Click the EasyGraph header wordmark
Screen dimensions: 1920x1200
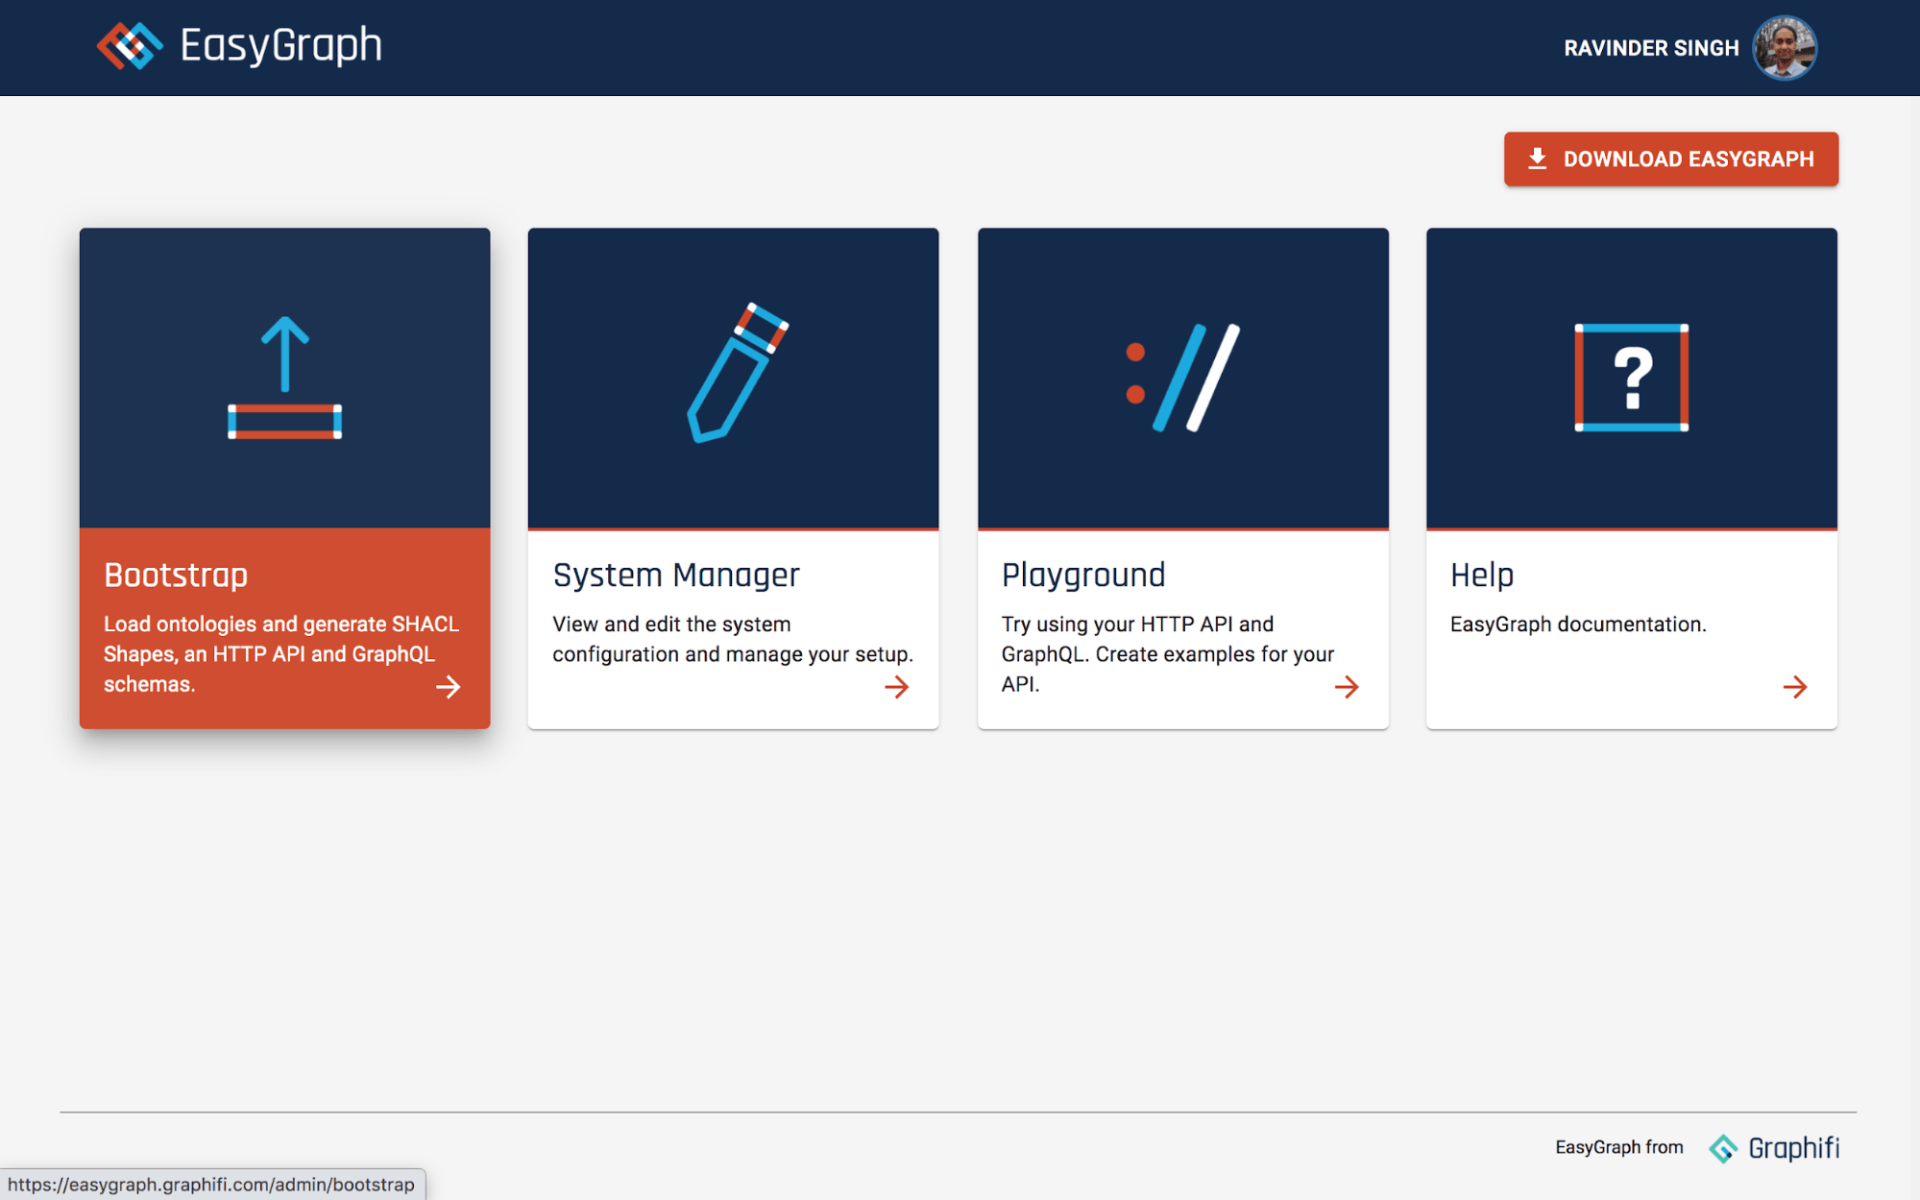(x=281, y=46)
